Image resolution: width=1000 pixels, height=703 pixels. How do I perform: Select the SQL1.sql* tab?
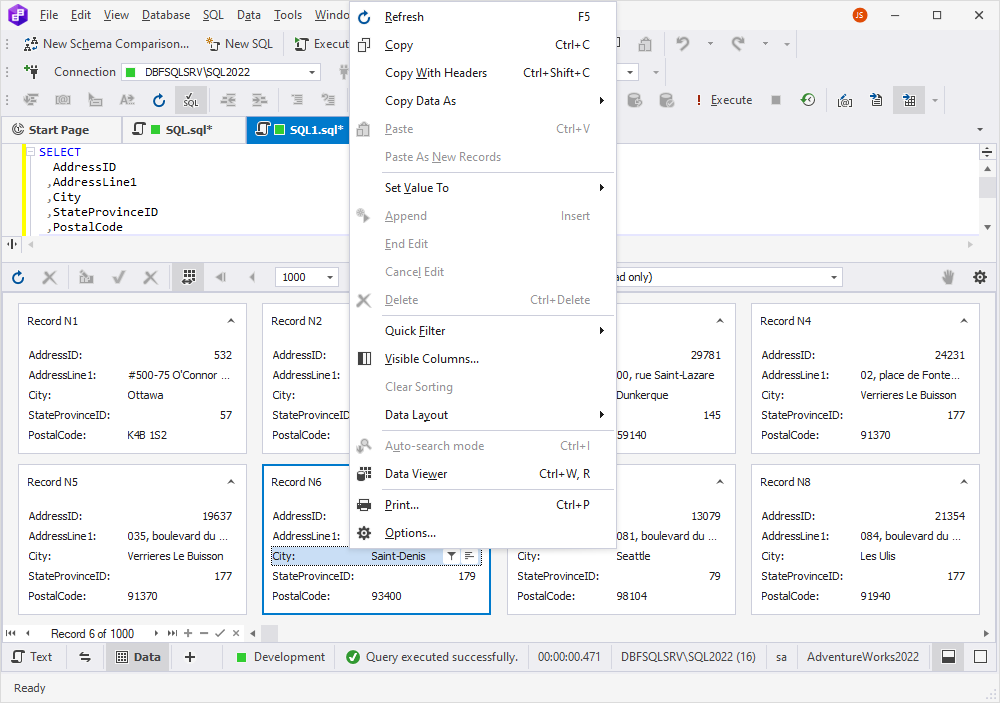coord(300,130)
